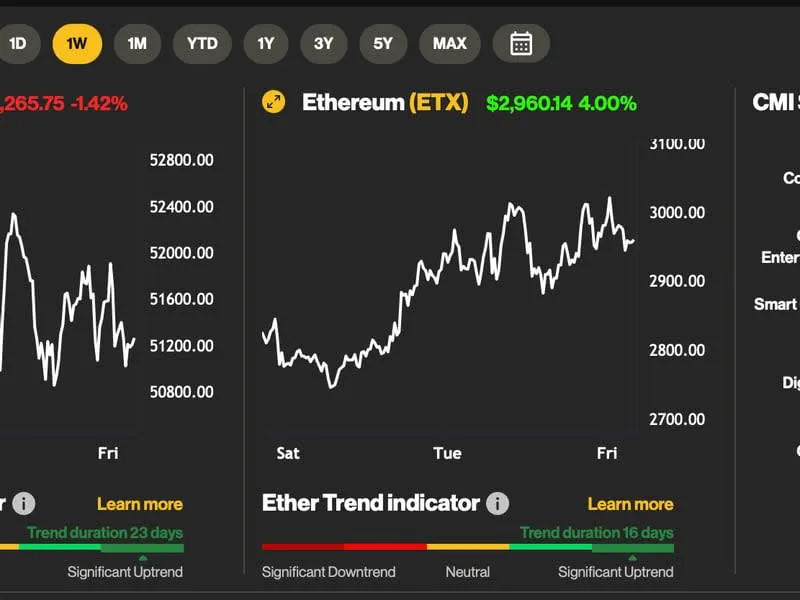Select the highlighted 1W timeframe button
This screenshot has height=600, width=800.
click(77, 43)
